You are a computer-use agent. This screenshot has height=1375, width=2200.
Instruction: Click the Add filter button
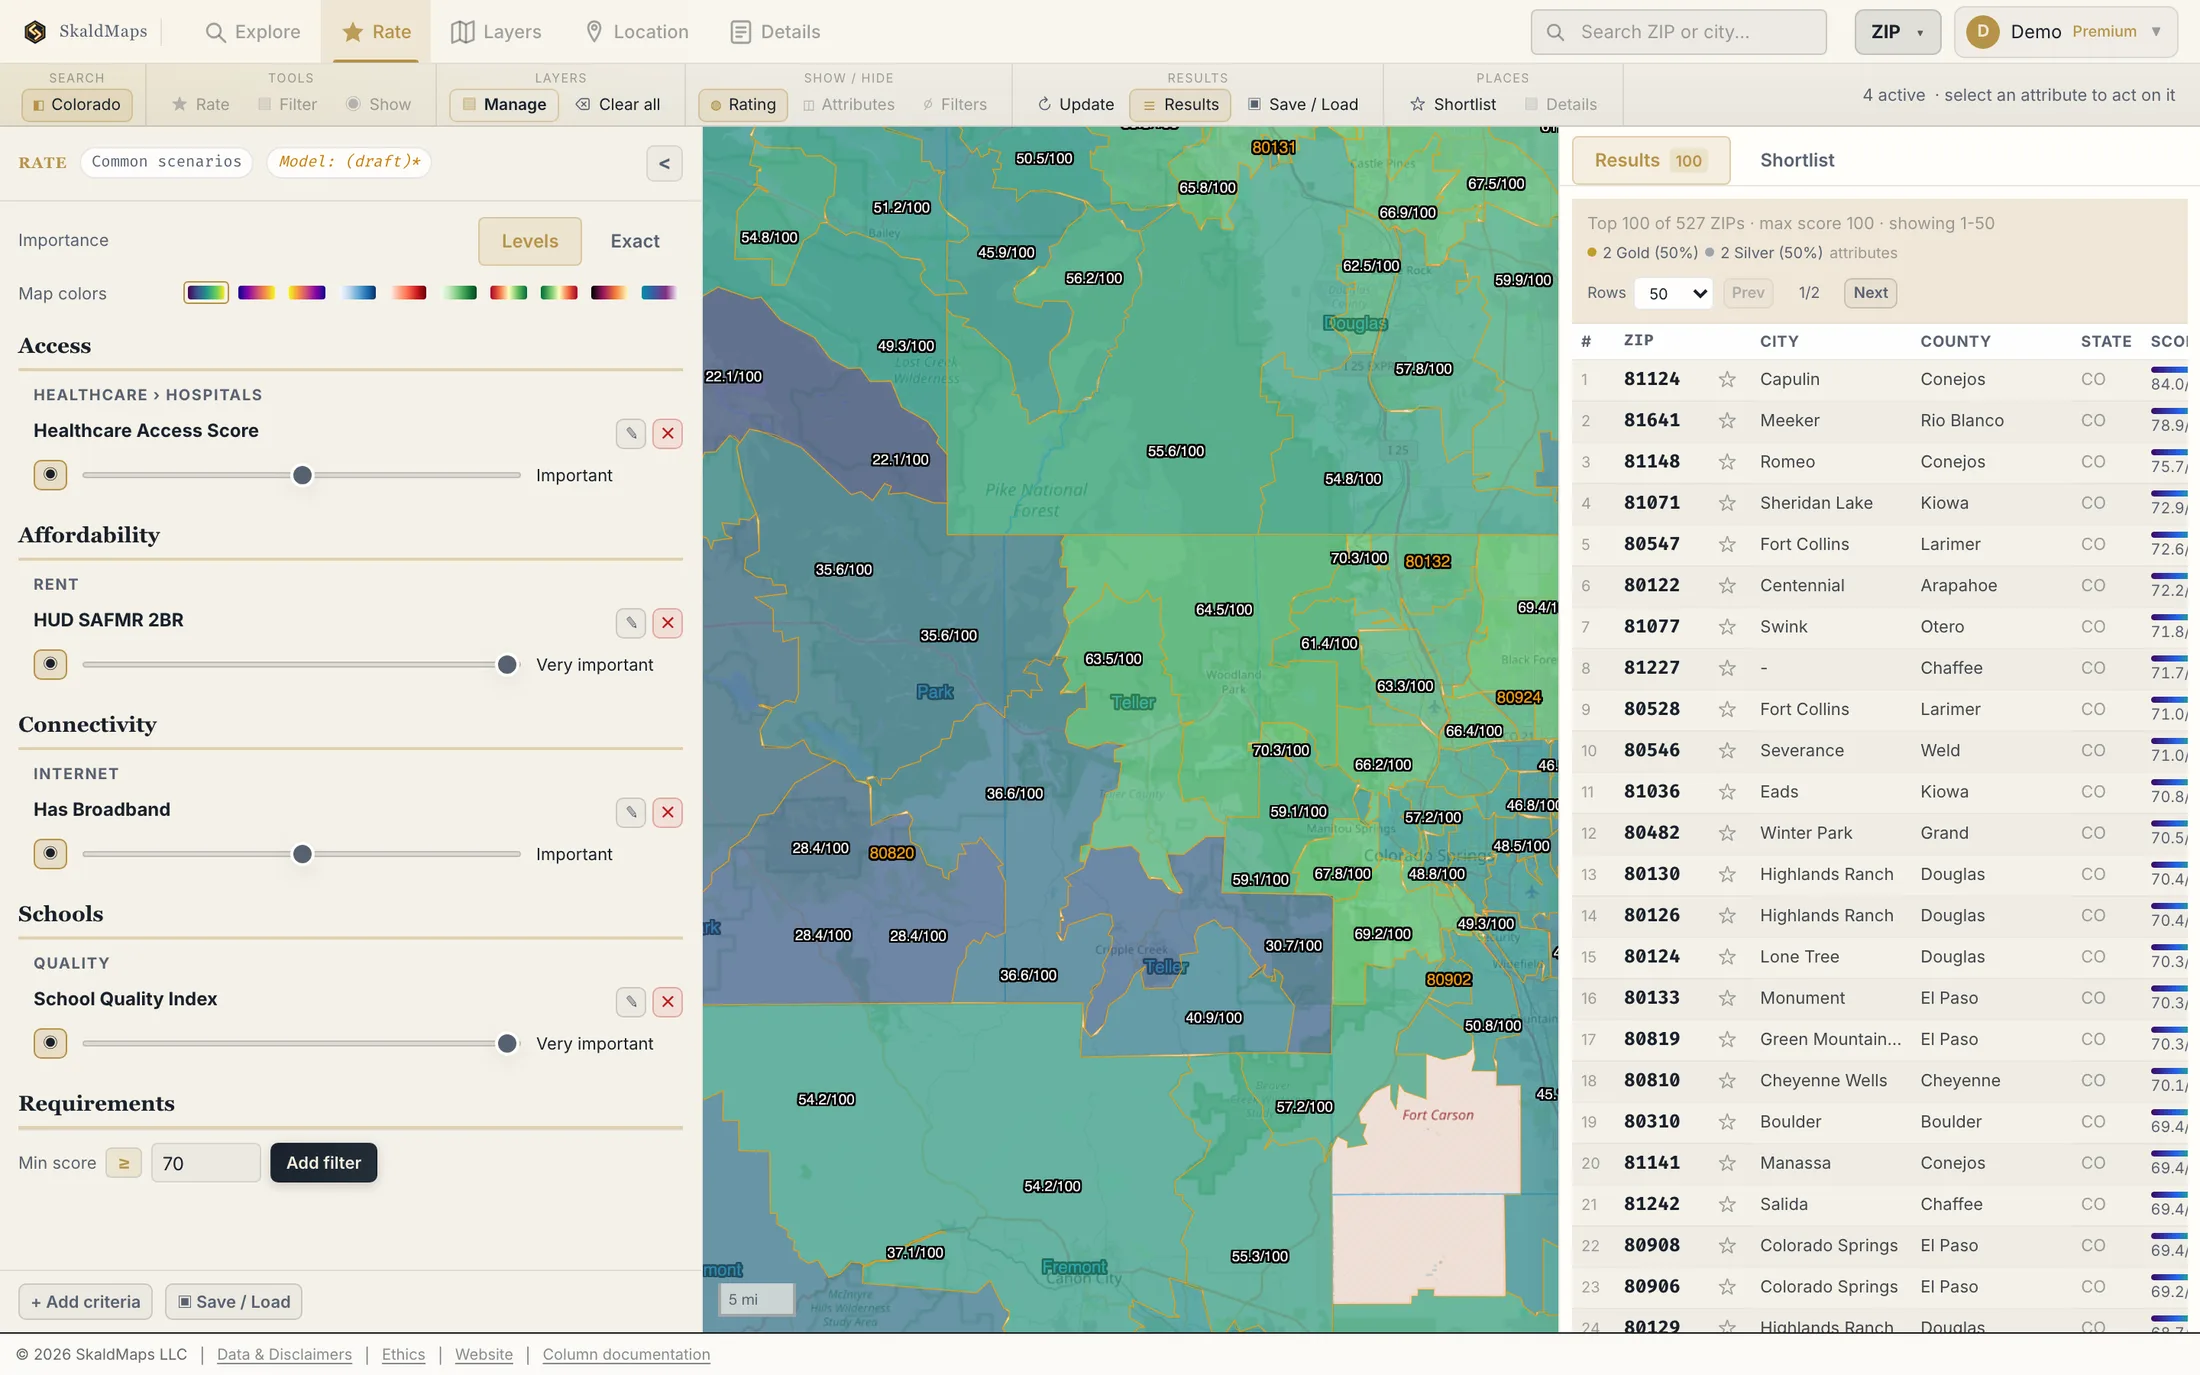coord(323,1163)
